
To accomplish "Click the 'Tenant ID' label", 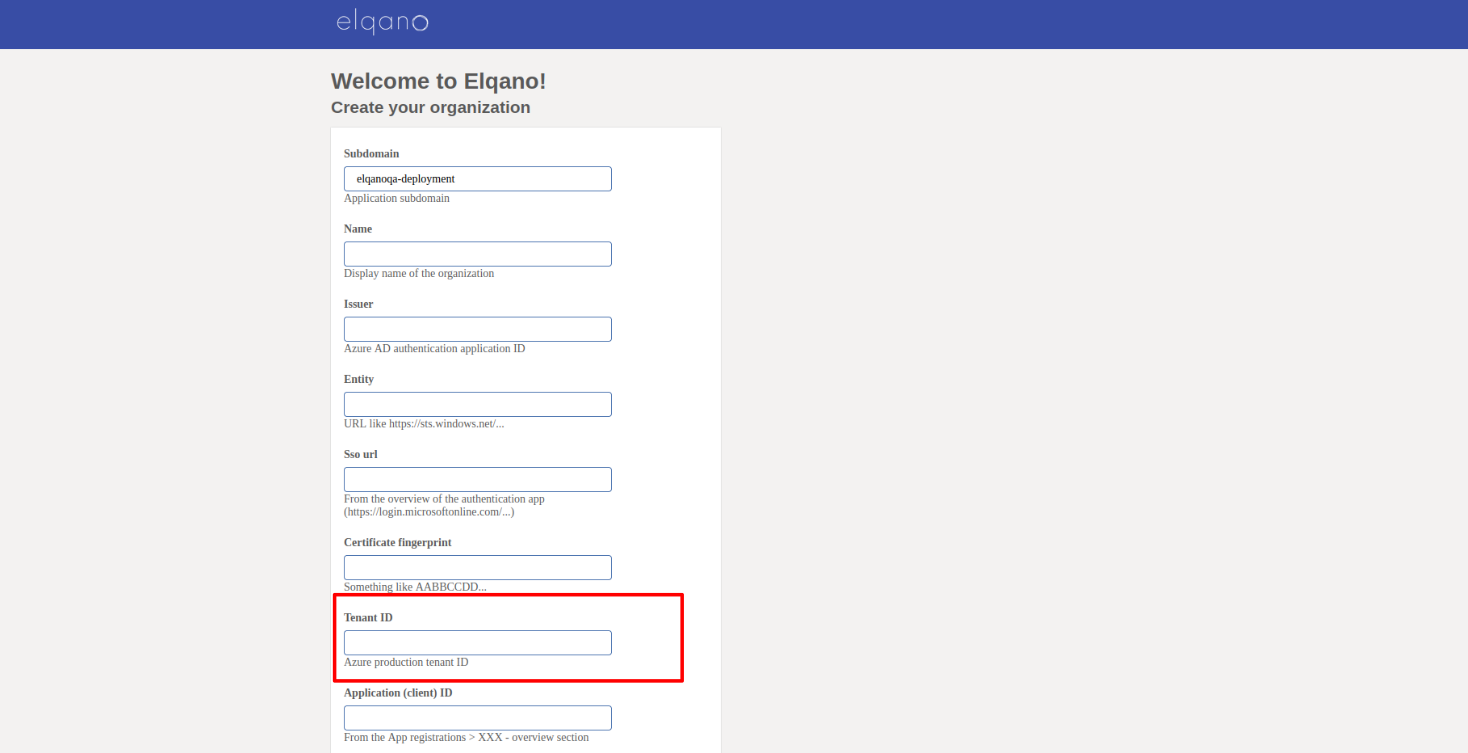I will point(368,618).
